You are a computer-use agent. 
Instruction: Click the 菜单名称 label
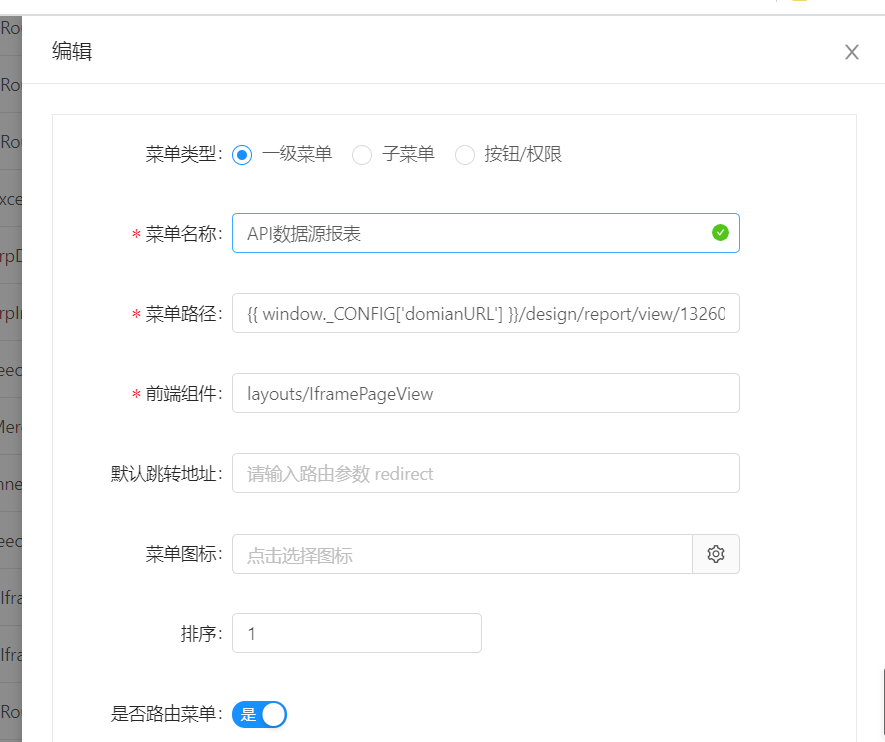(184, 234)
